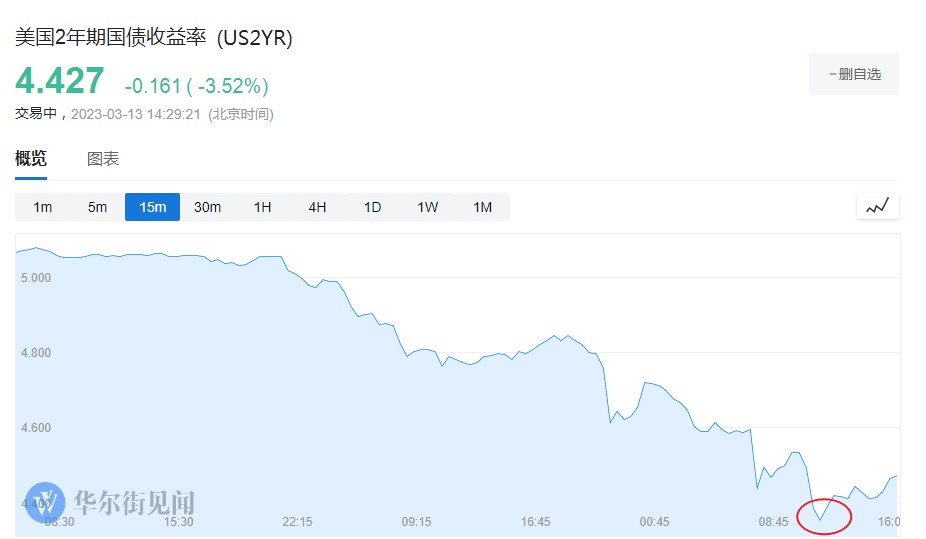Image resolution: width=926 pixels, height=539 pixels.
Task: Select the 1m timeframe
Action: (42, 207)
